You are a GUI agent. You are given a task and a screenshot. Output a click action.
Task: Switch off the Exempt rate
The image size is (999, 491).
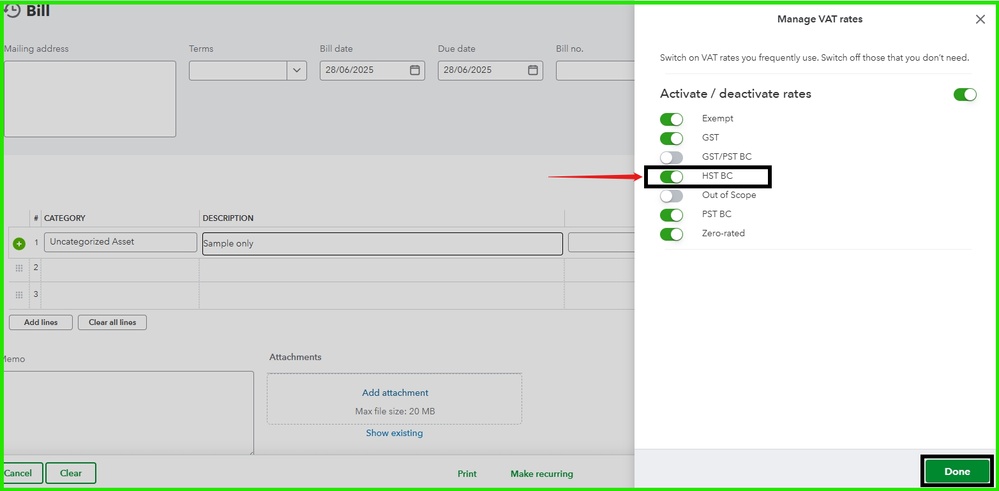pyautogui.click(x=672, y=119)
